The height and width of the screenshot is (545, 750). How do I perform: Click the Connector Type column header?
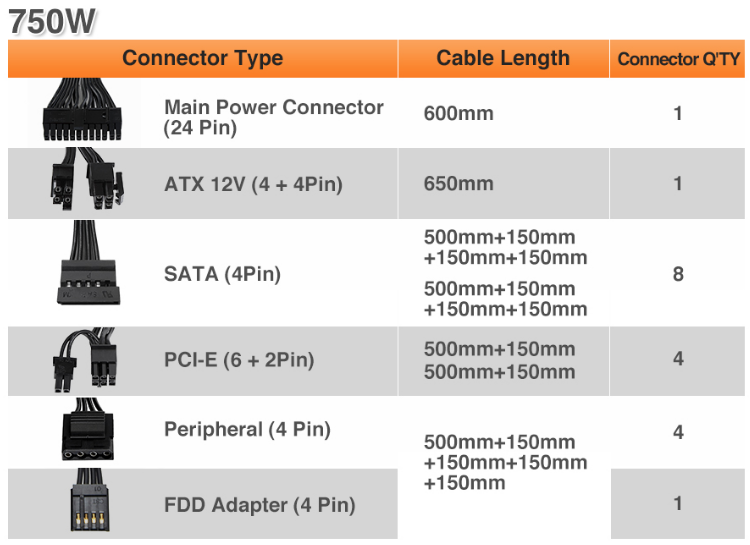[x=202, y=58]
